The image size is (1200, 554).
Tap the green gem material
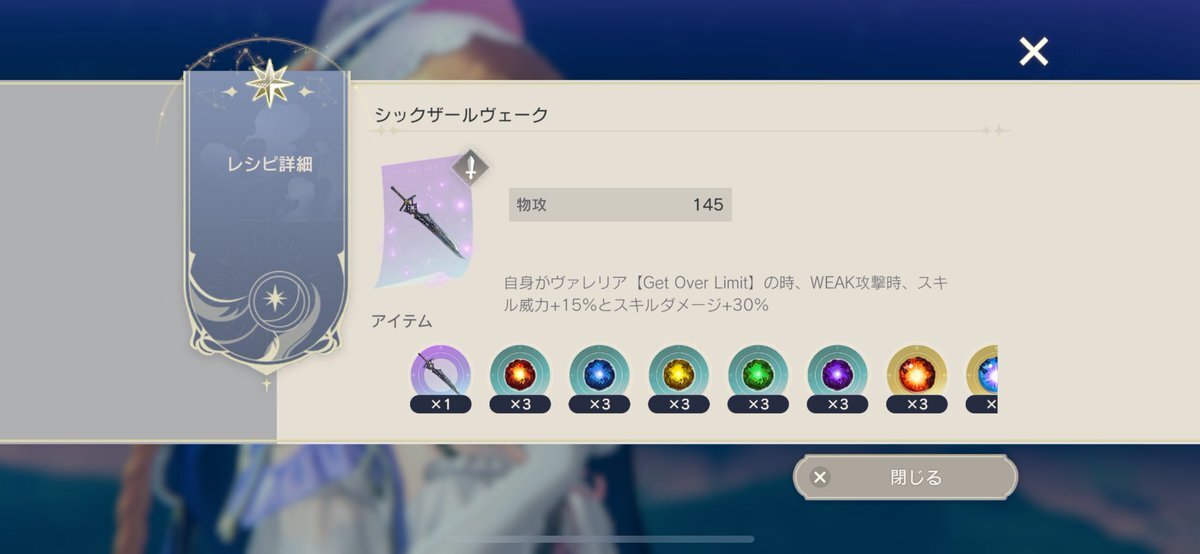click(758, 375)
